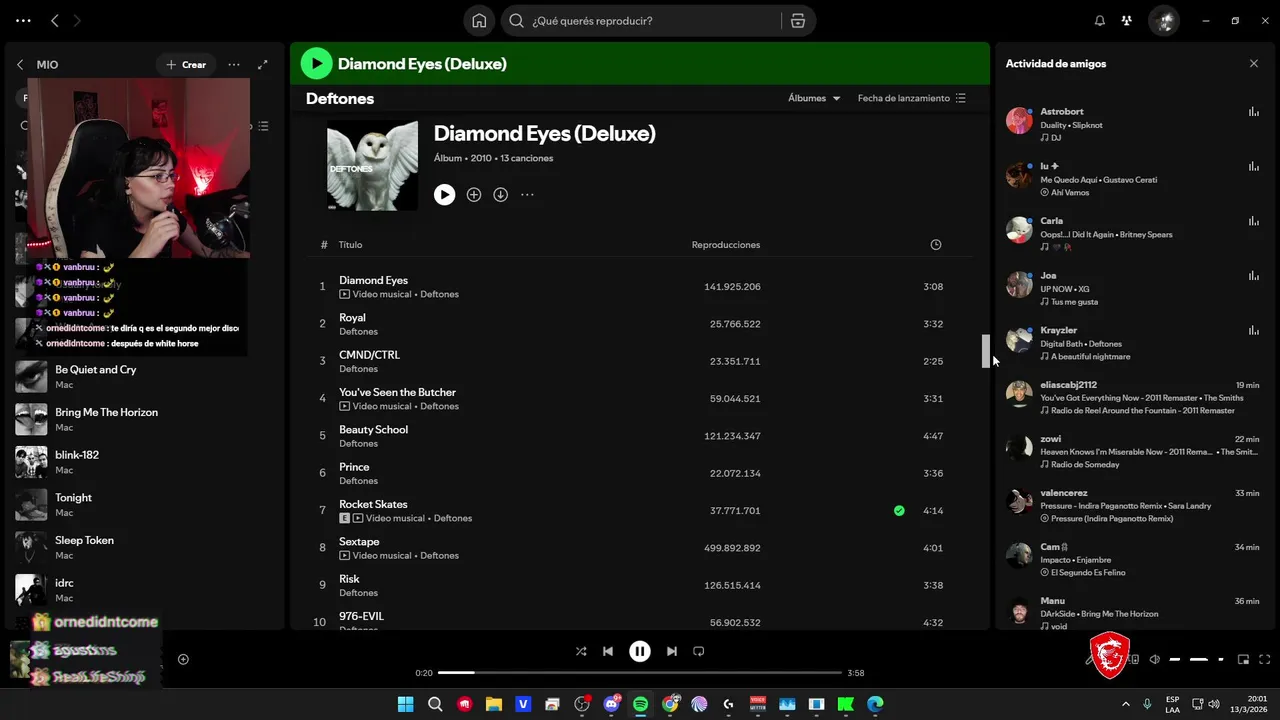Go to Spotify Home via the house icon
Image resolution: width=1280 pixels, height=720 pixels.
pos(479,21)
